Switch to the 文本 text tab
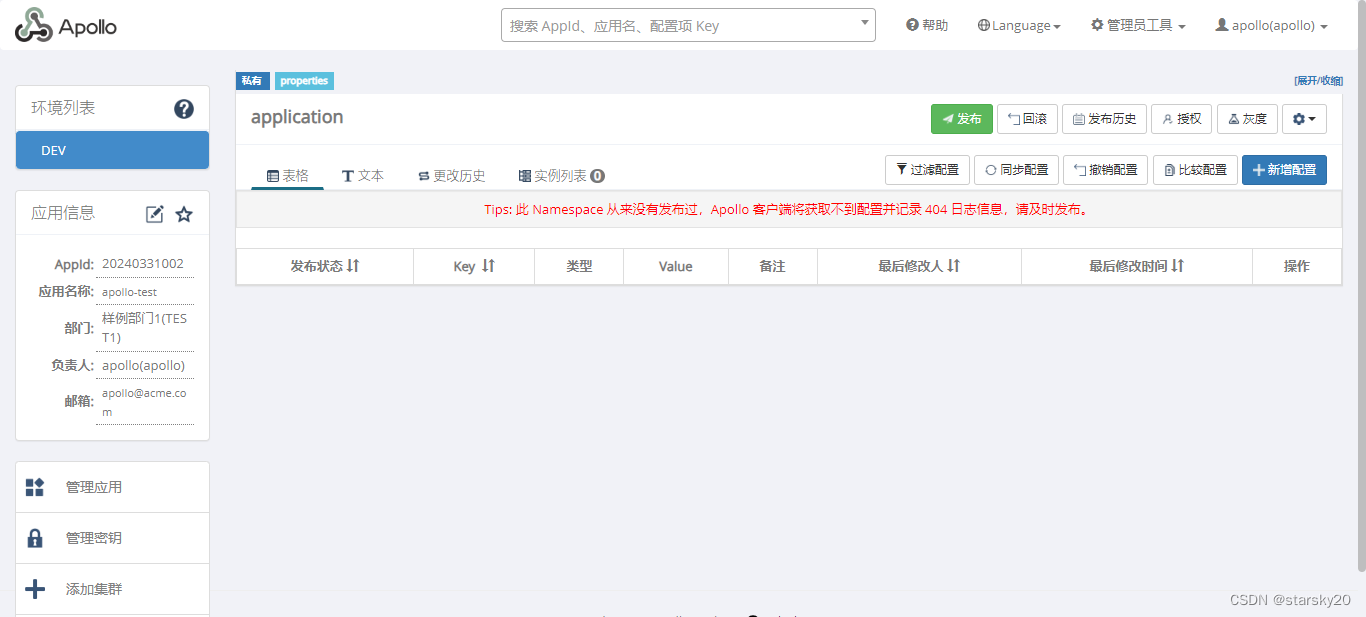 click(x=363, y=174)
